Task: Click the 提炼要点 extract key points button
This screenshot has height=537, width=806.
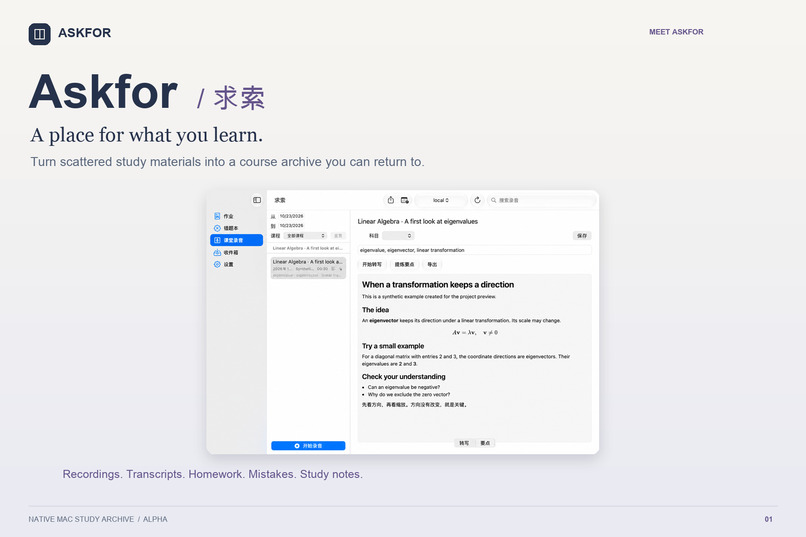Action: coord(405,264)
